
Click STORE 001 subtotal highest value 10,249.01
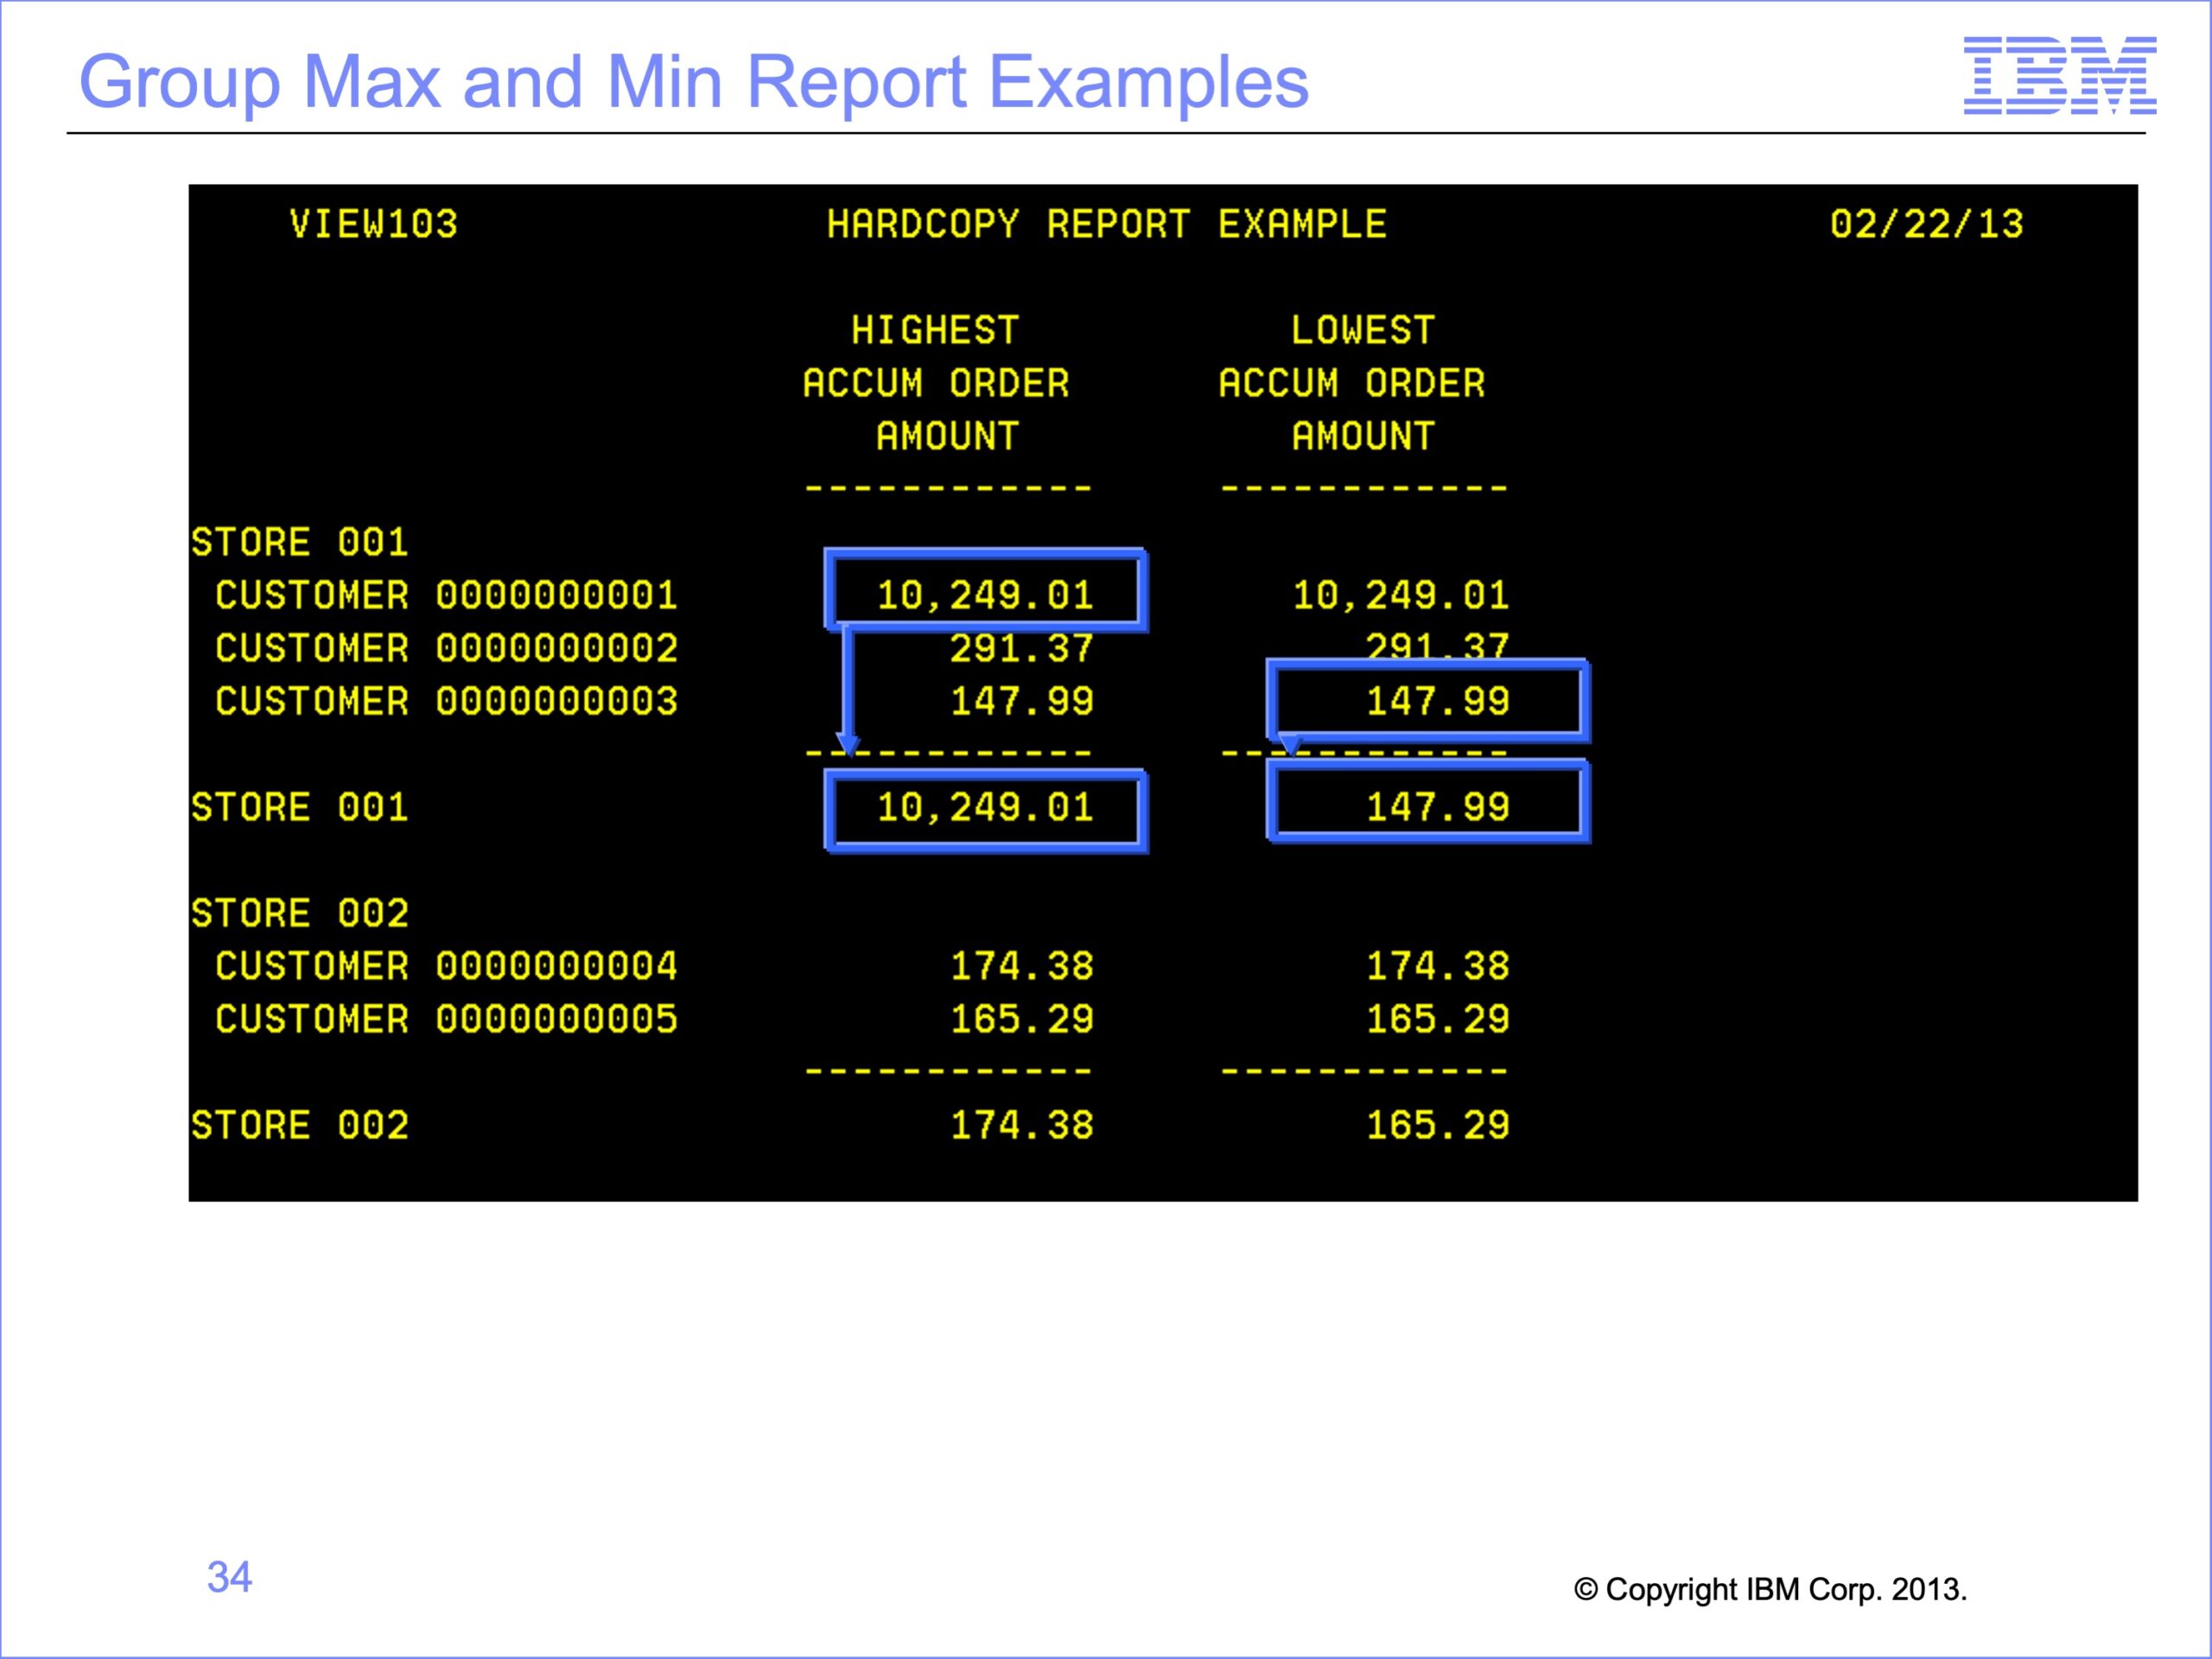tap(986, 807)
